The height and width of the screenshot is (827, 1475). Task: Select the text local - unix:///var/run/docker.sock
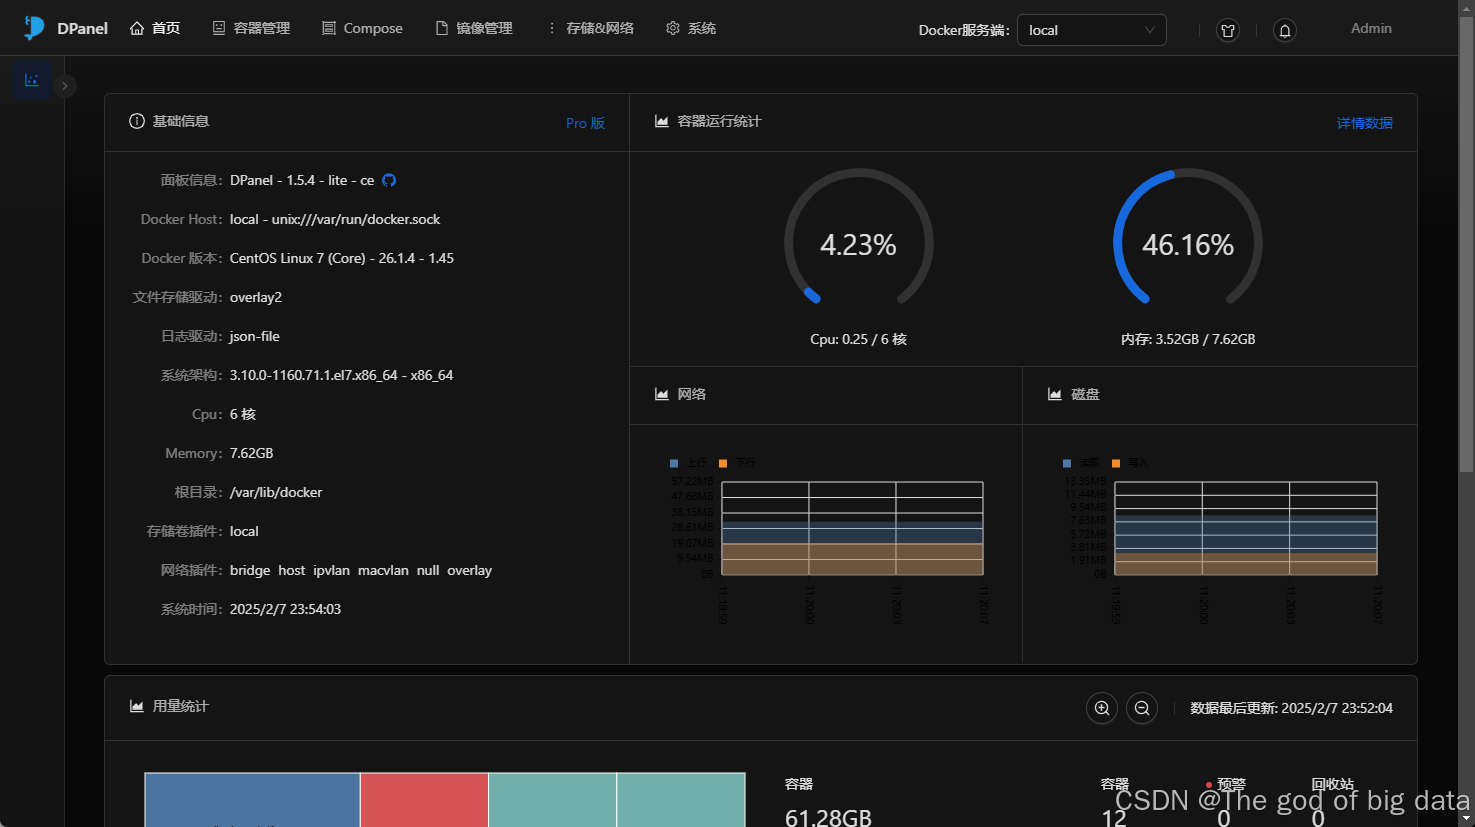coord(335,219)
